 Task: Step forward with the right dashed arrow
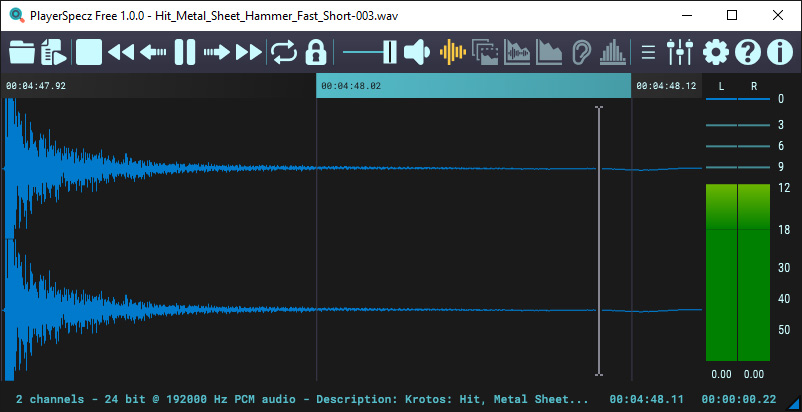pyautogui.click(x=217, y=51)
